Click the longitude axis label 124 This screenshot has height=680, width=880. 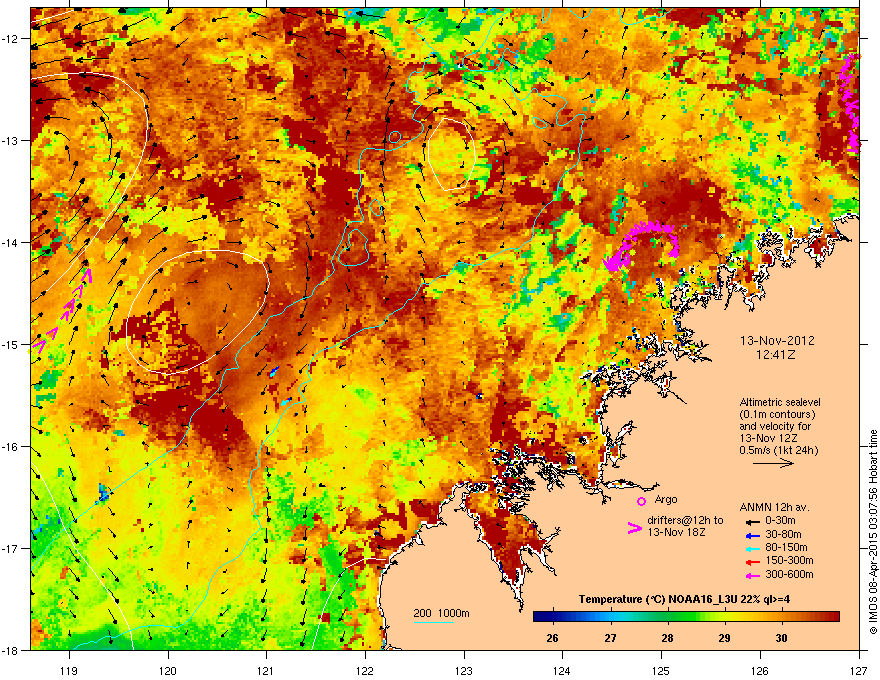pos(562,670)
